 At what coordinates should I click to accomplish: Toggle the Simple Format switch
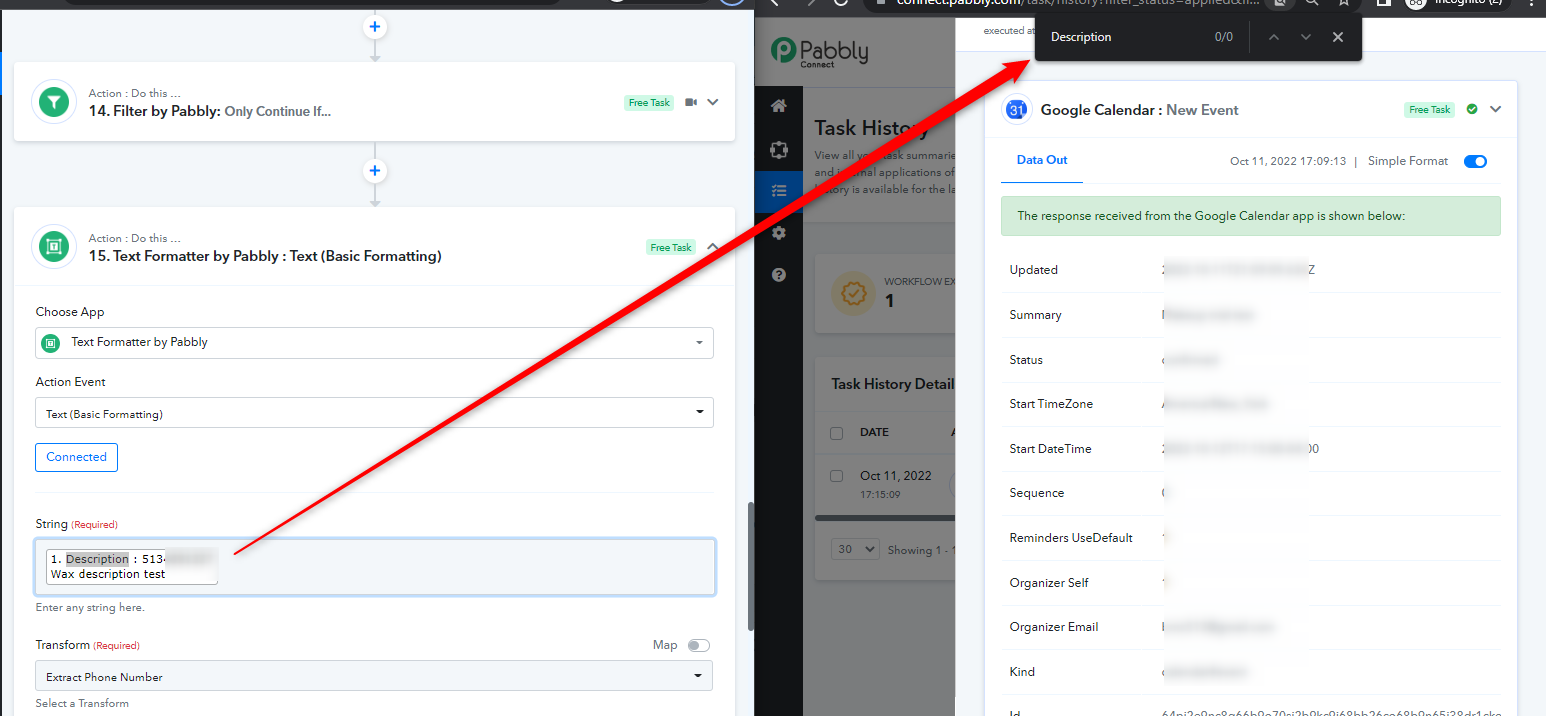[x=1475, y=161]
